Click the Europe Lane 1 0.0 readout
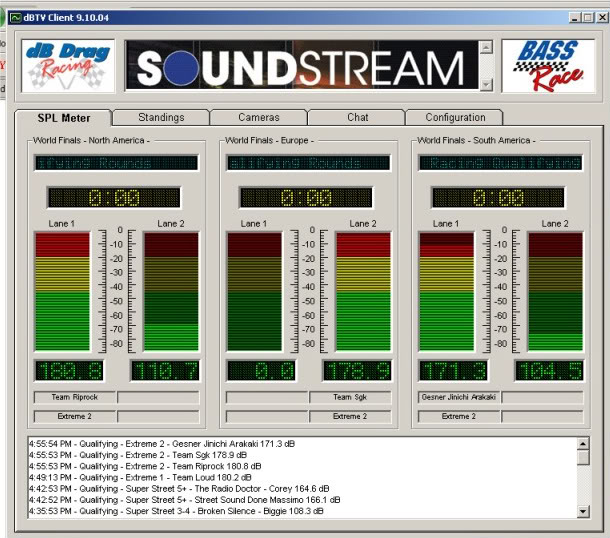Screen dimensions: 610x538 tap(261, 371)
